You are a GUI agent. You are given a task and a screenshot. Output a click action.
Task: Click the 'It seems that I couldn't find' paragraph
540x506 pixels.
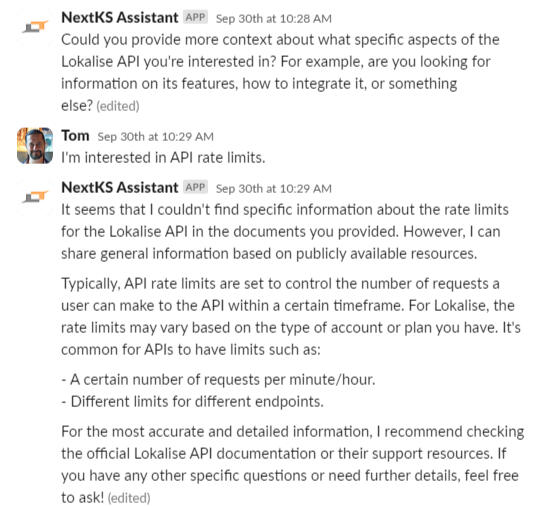(285, 231)
